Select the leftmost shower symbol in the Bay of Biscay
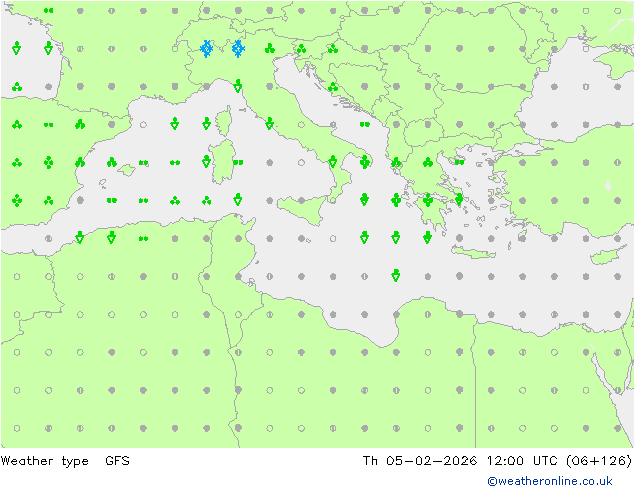Image resolution: width=634 pixels, height=490 pixels. (x=17, y=48)
